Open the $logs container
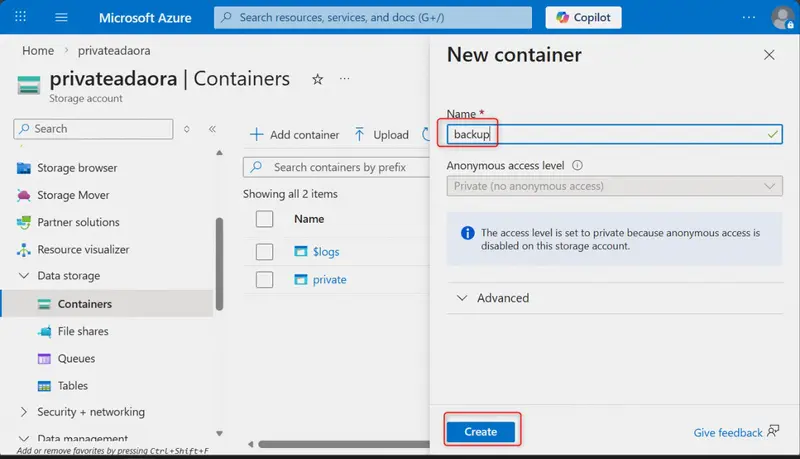800x459 pixels. [326, 251]
